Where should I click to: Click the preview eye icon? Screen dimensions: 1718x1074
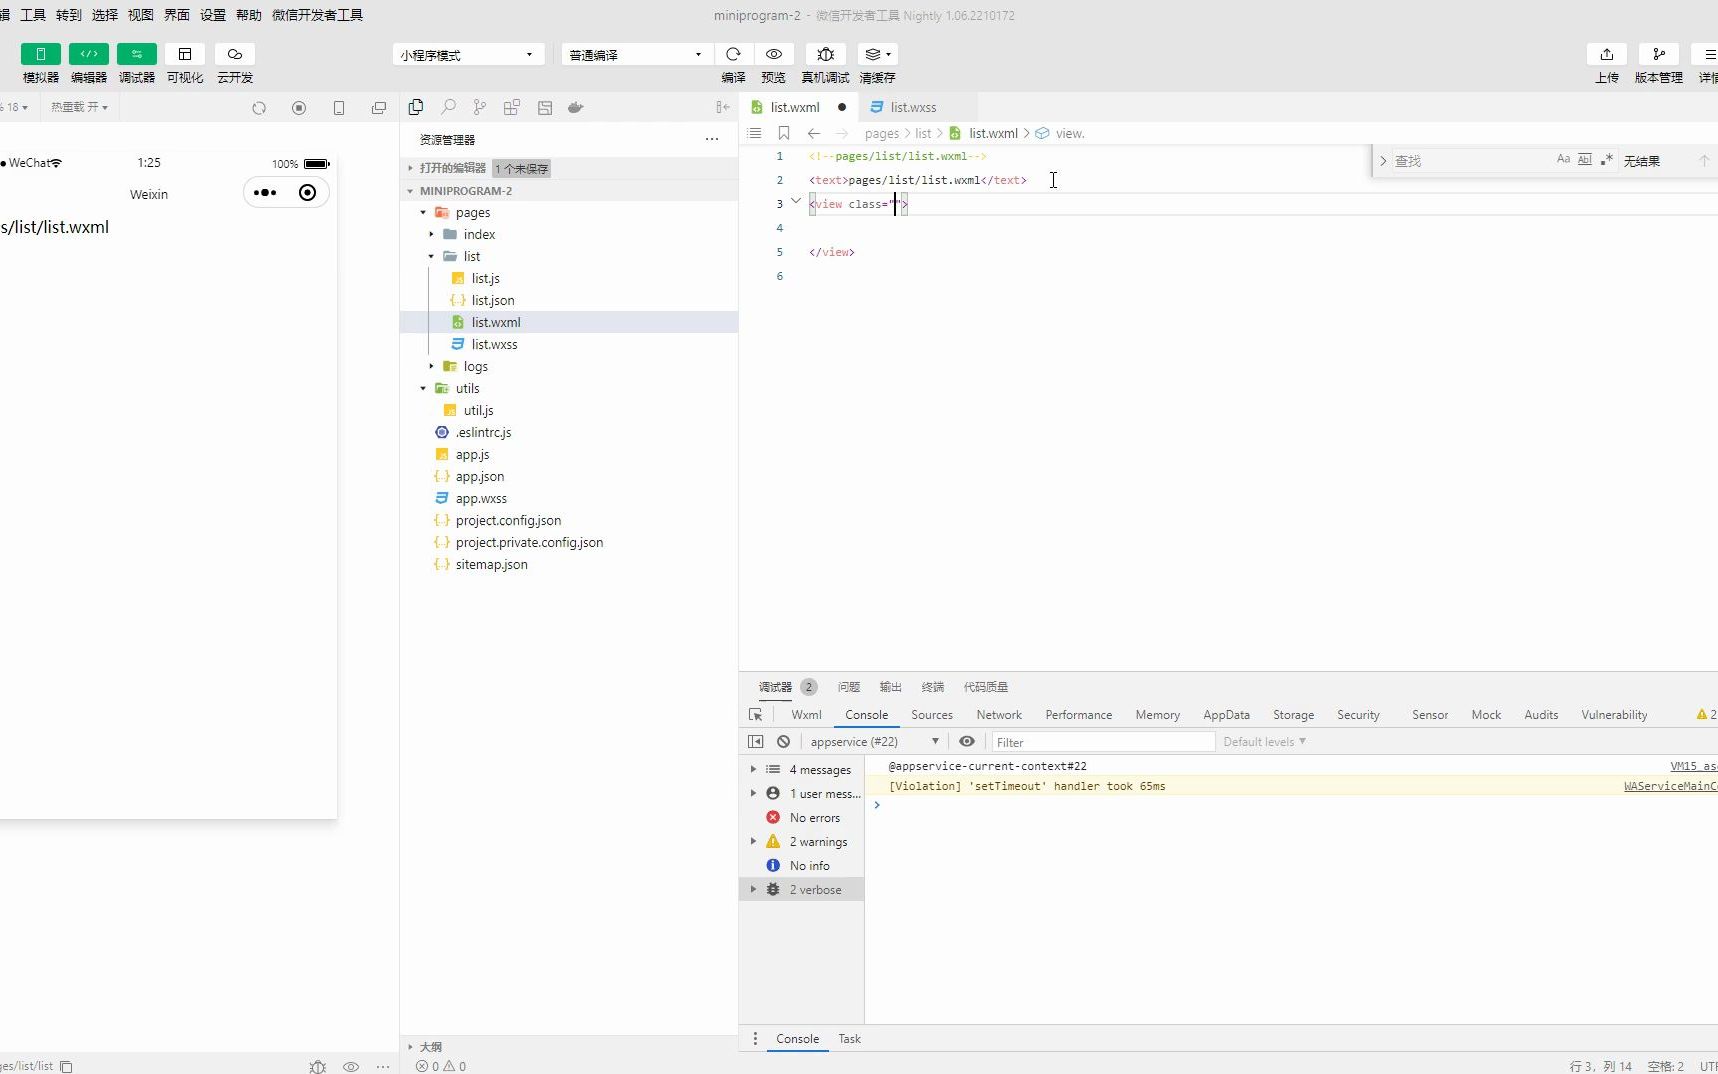pyautogui.click(x=774, y=54)
